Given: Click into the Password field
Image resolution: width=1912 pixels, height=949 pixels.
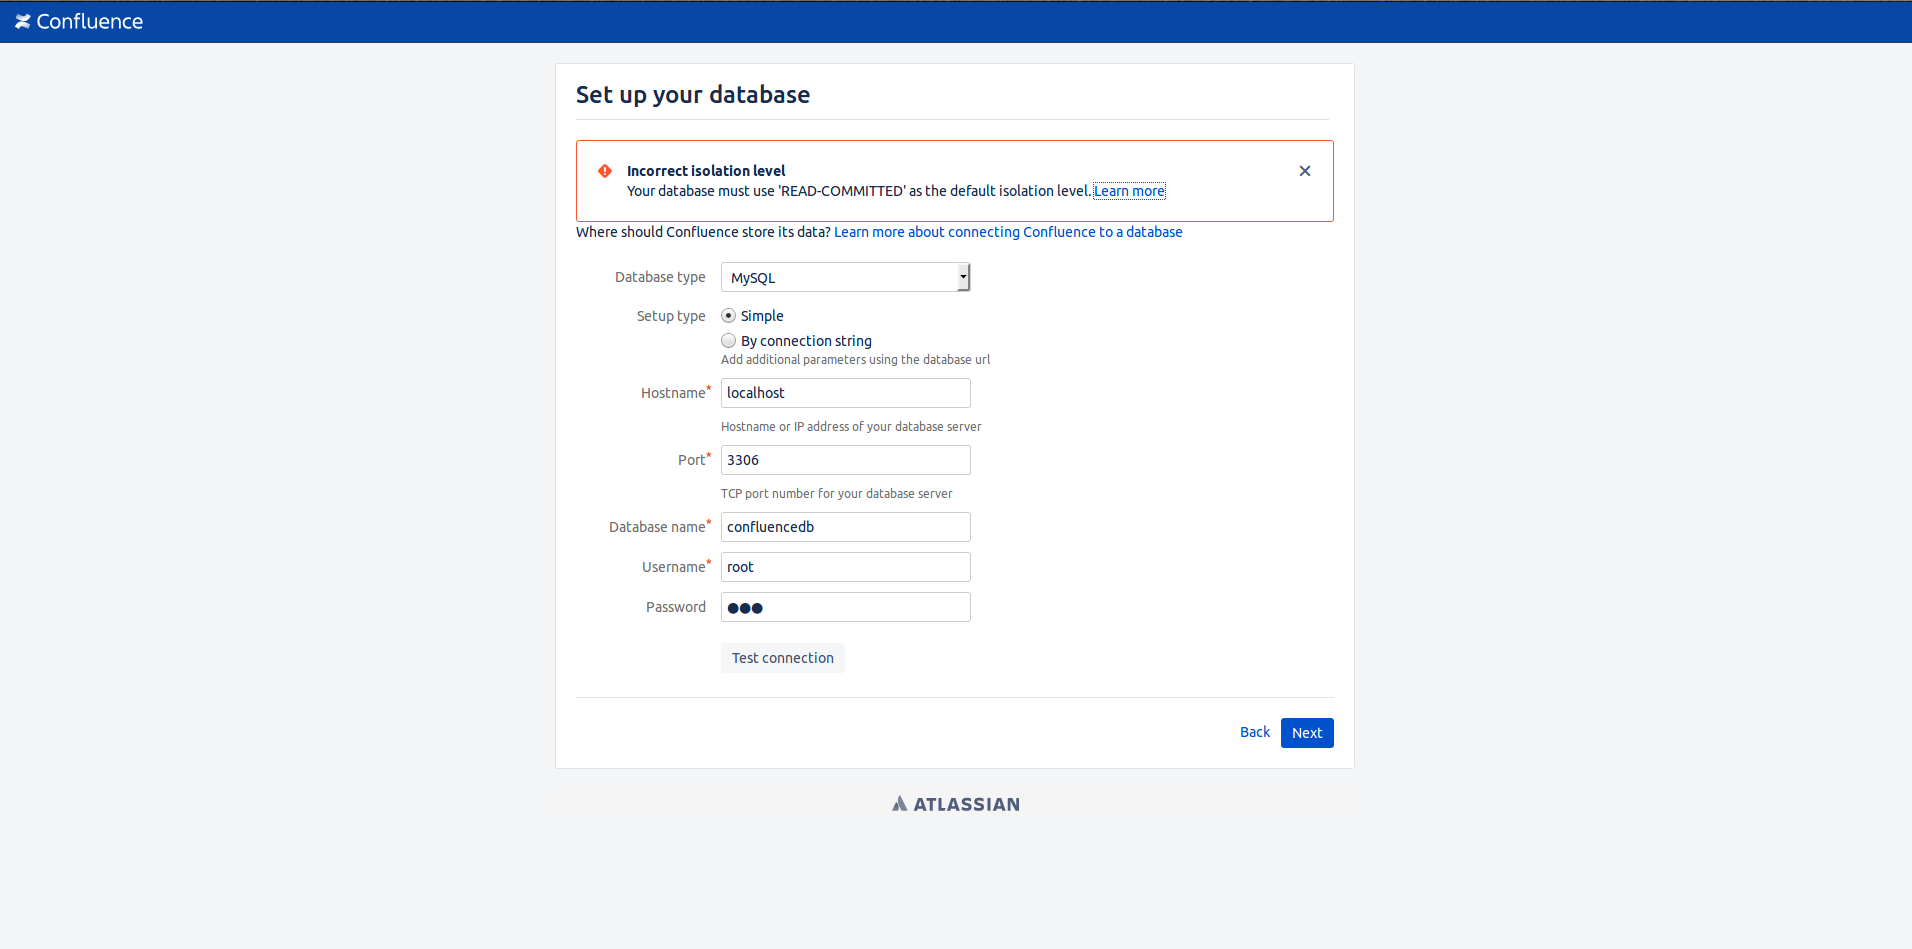Looking at the screenshot, I should coord(845,607).
